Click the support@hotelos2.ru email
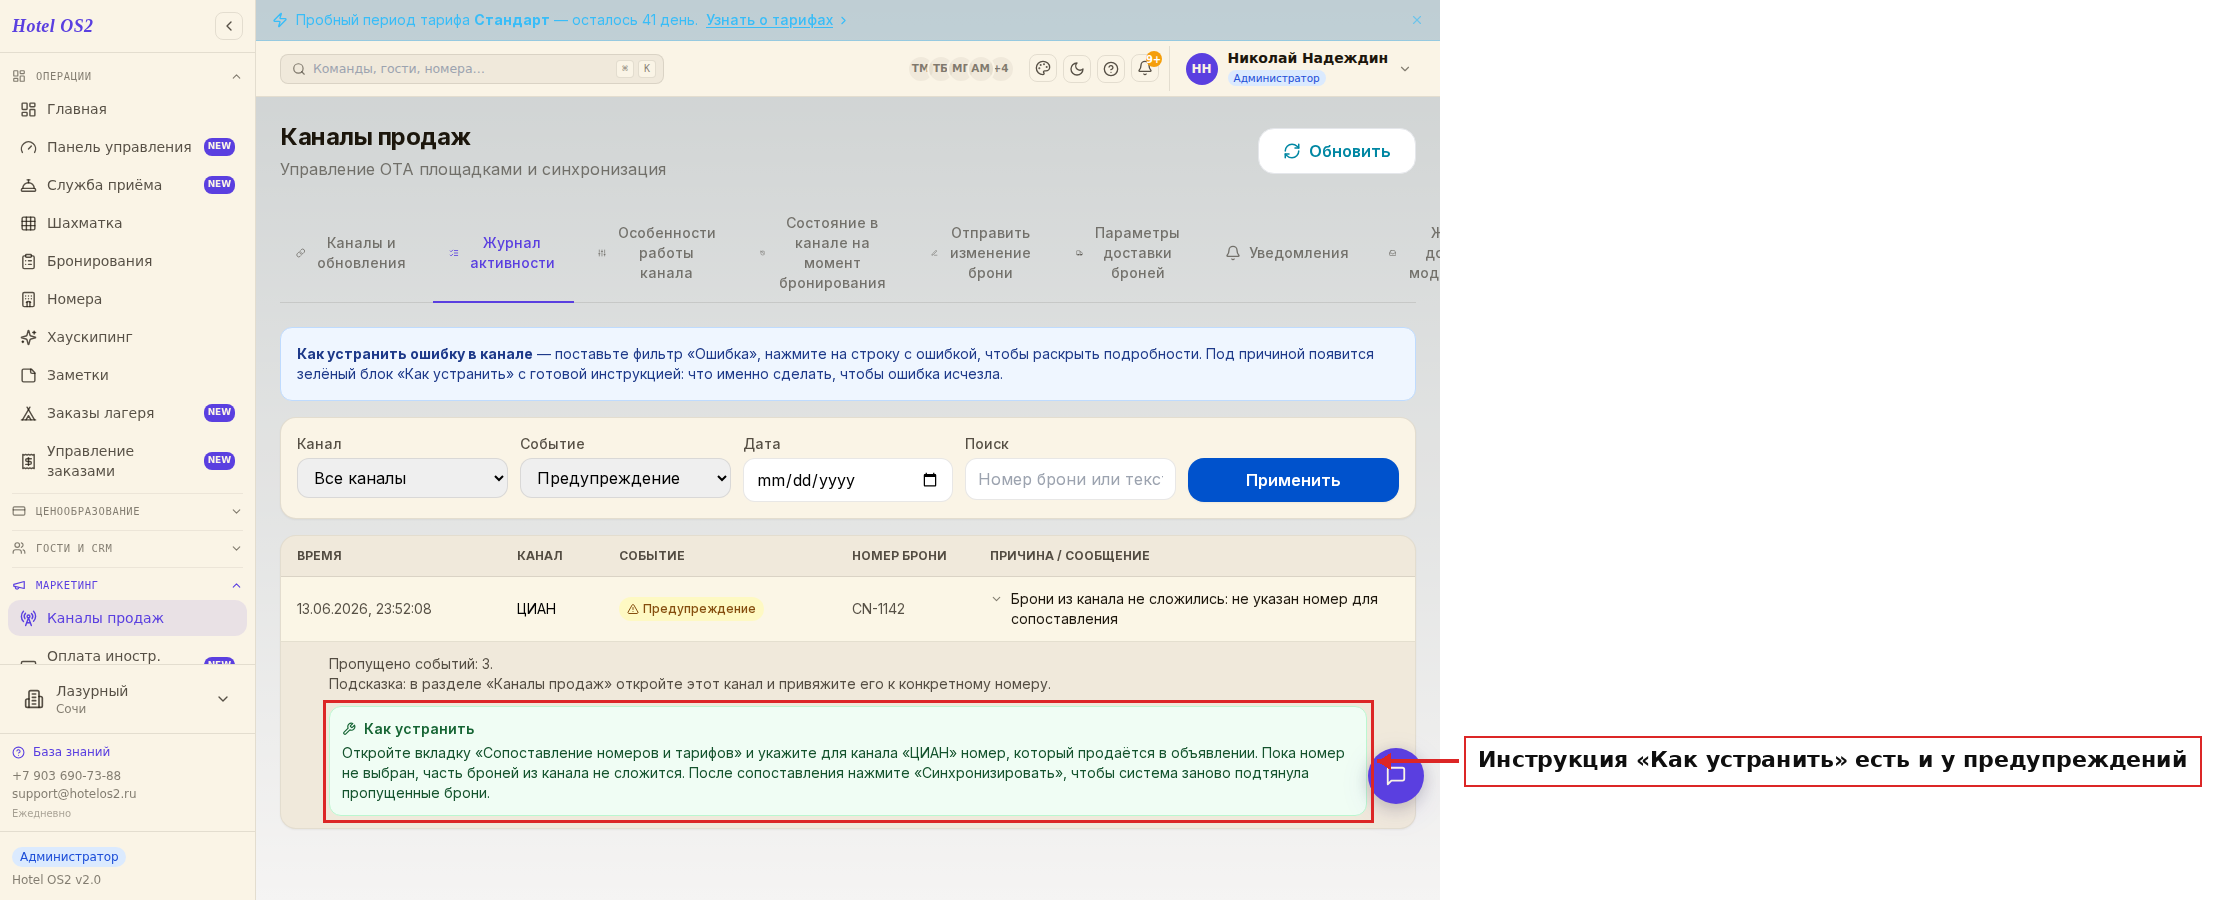The height and width of the screenshot is (900, 2225). (x=74, y=794)
